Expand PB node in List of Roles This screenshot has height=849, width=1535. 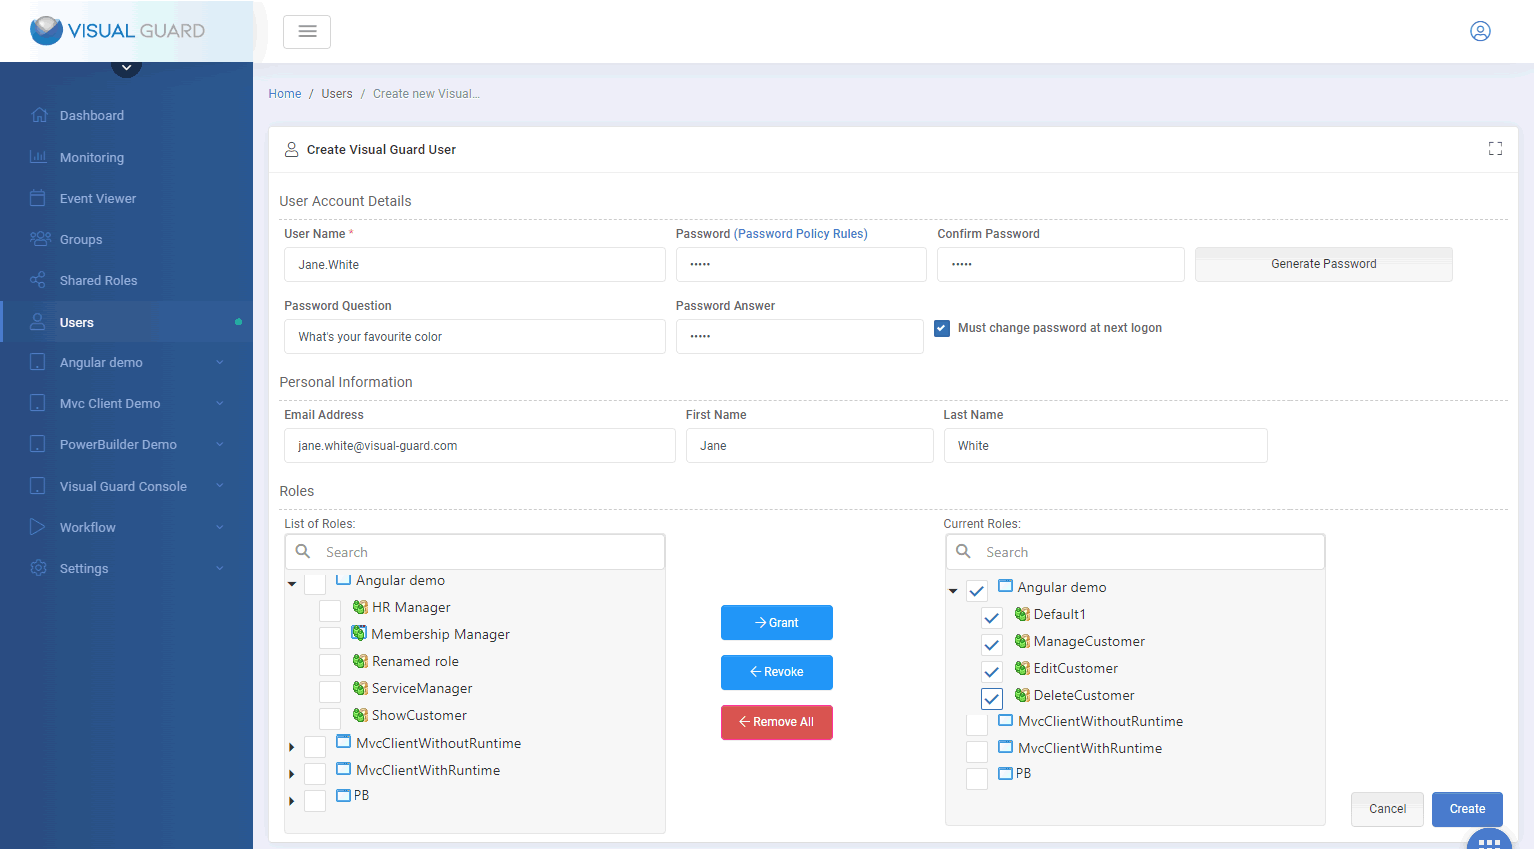point(291,801)
